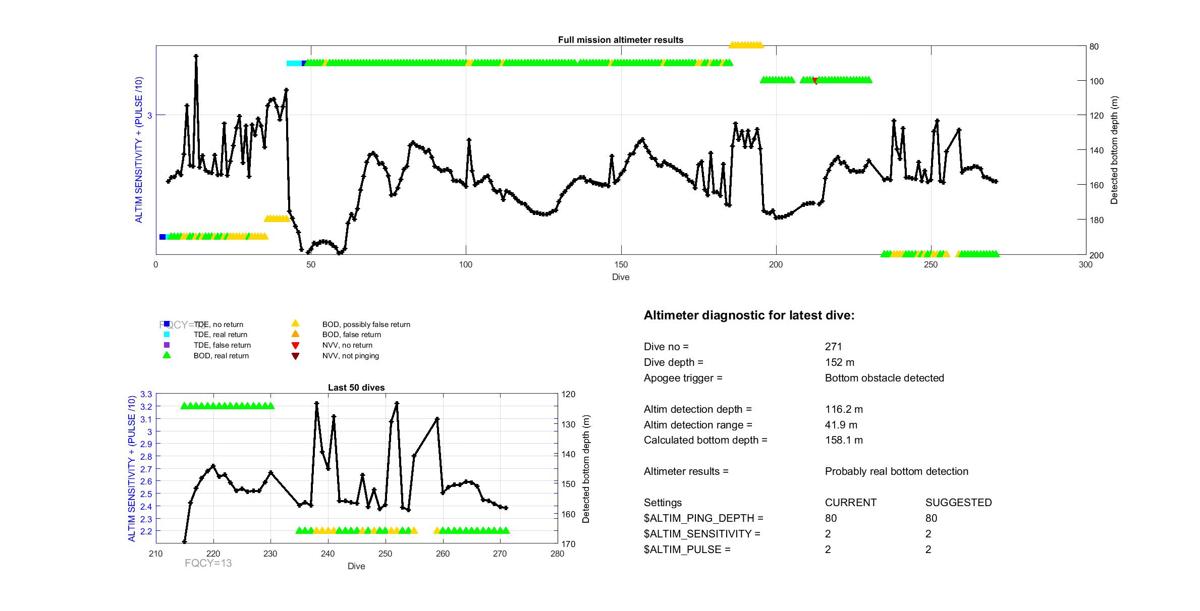Click the 'CURRENT' column header
Screen dimensions: 1200x611
click(851, 502)
